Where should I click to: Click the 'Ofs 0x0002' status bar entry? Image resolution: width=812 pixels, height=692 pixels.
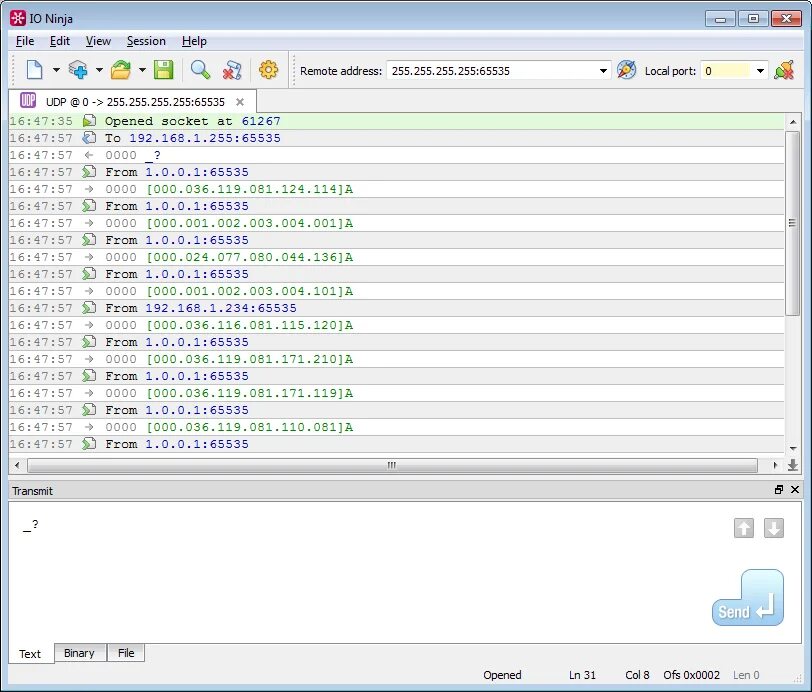pyautogui.click(x=691, y=675)
